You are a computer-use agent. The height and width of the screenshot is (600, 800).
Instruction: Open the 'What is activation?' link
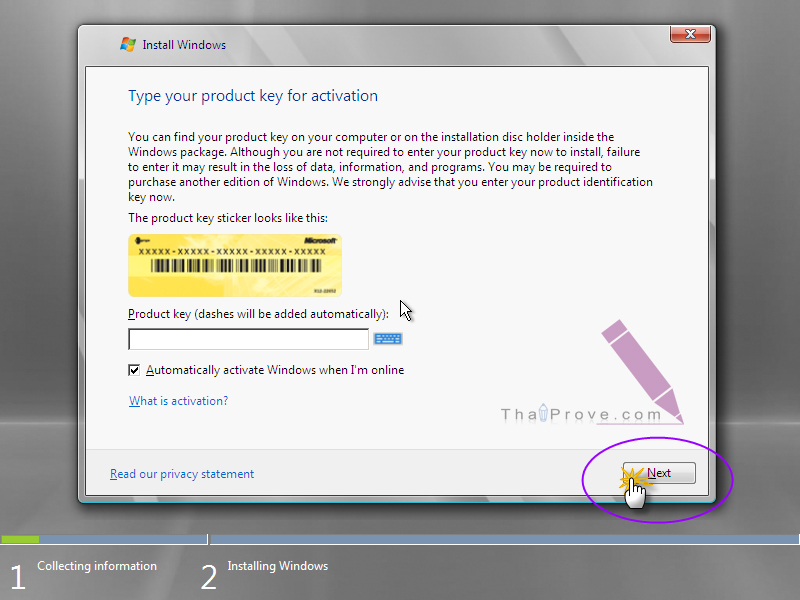(179, 401)
